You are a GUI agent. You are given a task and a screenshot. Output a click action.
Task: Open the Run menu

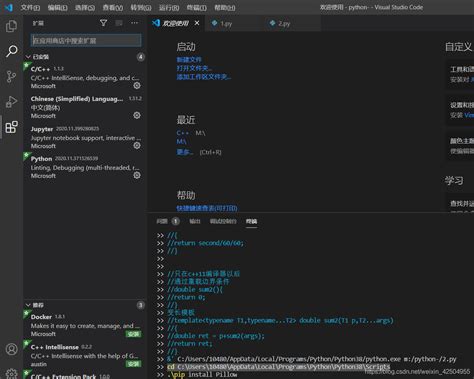pos(169,7)
